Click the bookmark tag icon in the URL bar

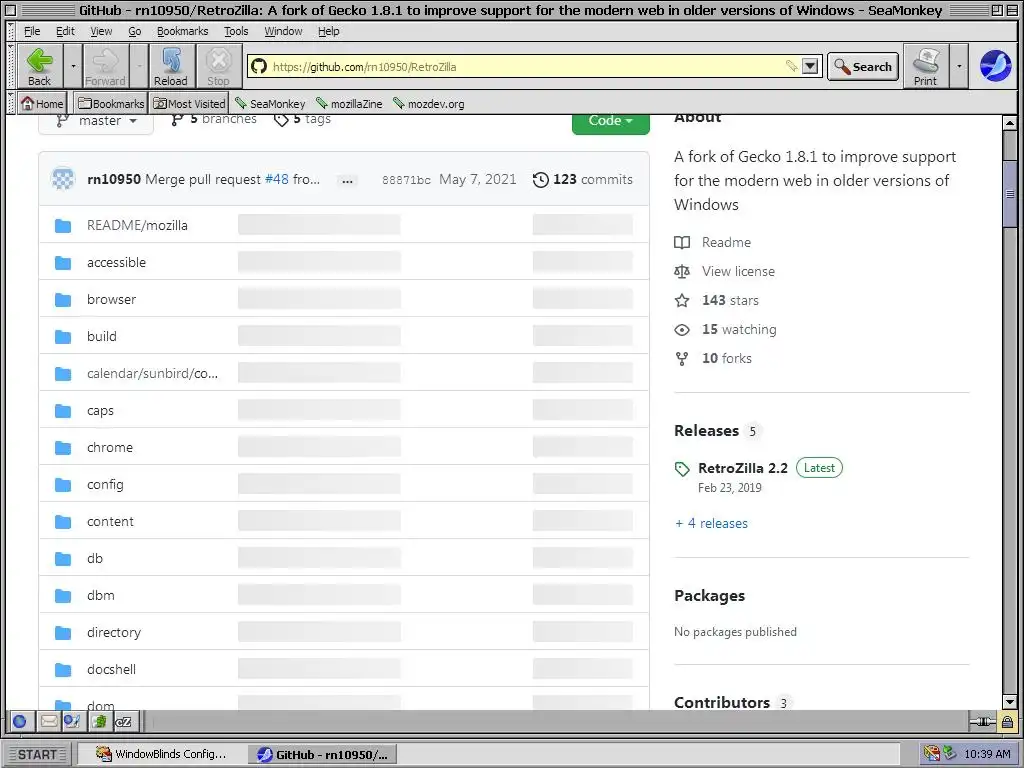point(791,66)
